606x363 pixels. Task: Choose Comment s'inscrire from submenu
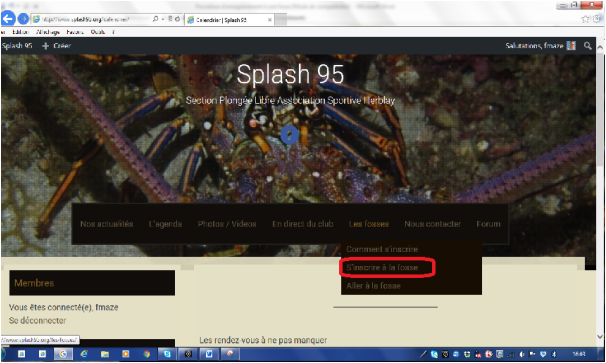pos(382,249)
